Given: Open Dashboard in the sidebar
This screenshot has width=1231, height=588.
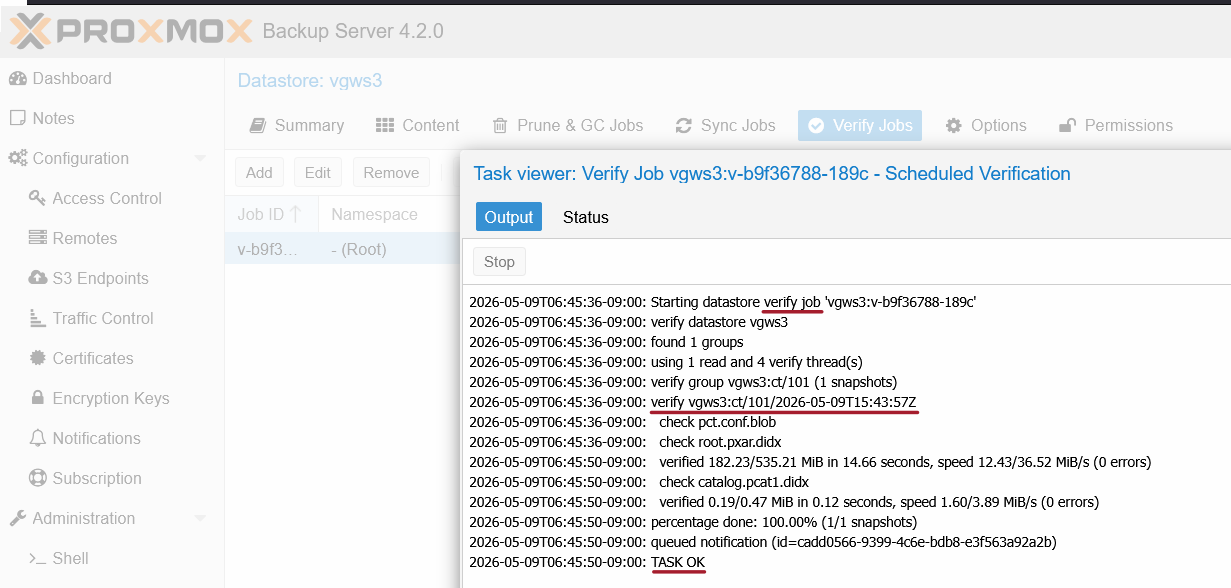Looking at the screenshot, I should (x=72, y=78).
